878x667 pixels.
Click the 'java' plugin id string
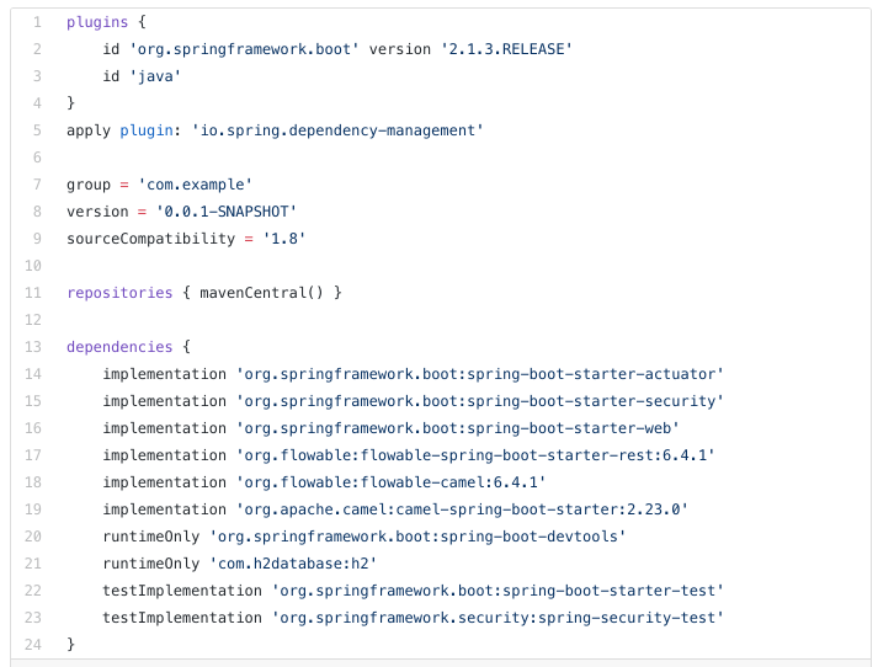tap(156, 76)
